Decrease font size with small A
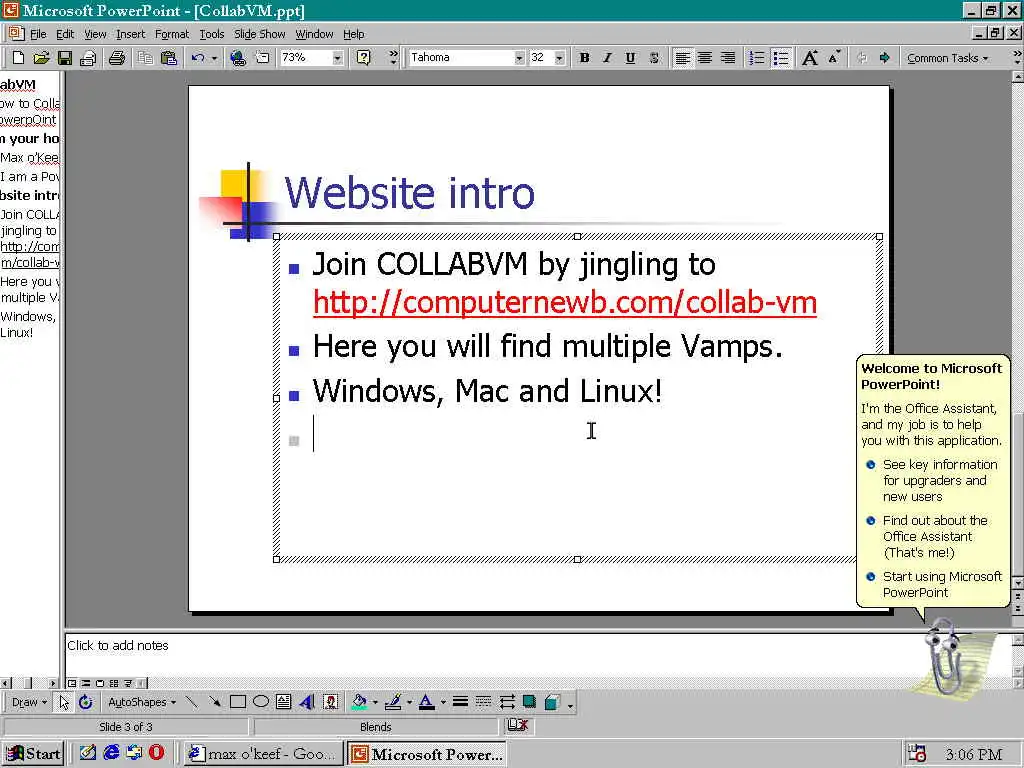Image resolution: width=1024 pixels, height=768 pixels. [x=834, y=58]
